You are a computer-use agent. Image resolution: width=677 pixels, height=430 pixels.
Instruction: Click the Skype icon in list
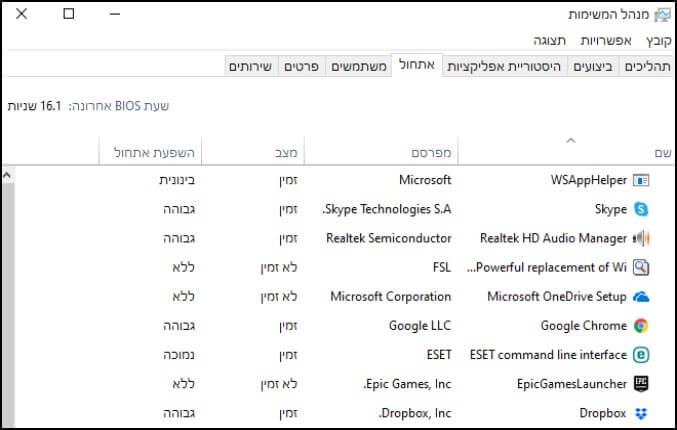(641, 209)
